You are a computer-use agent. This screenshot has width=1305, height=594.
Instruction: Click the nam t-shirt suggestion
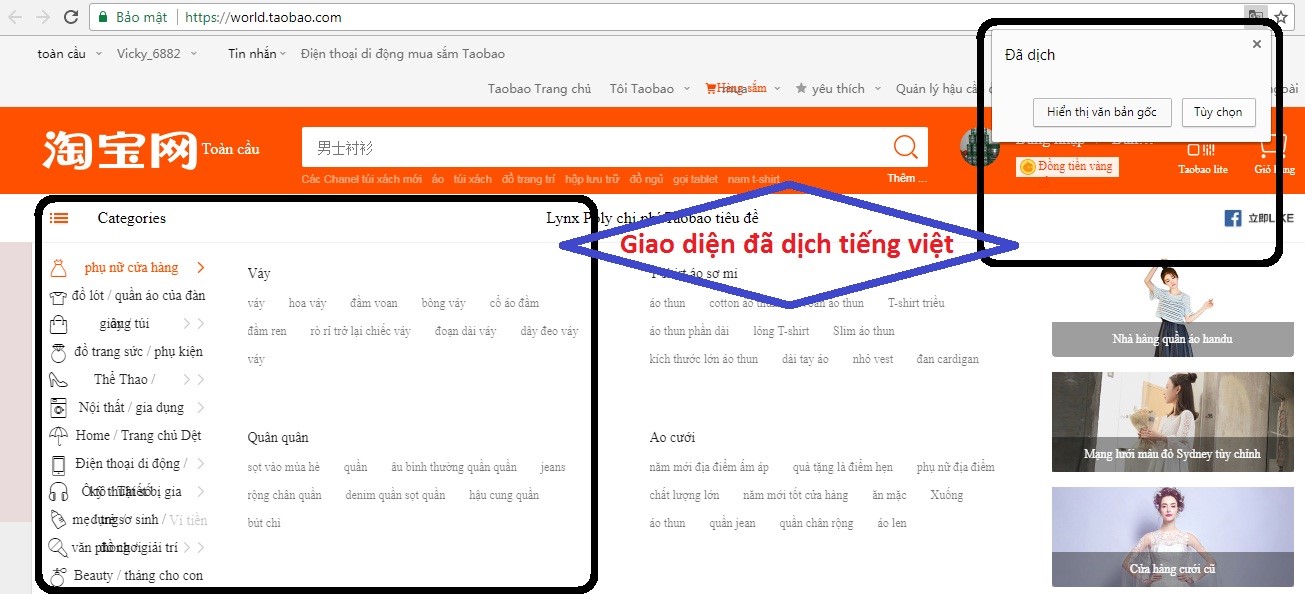[754, 179]
